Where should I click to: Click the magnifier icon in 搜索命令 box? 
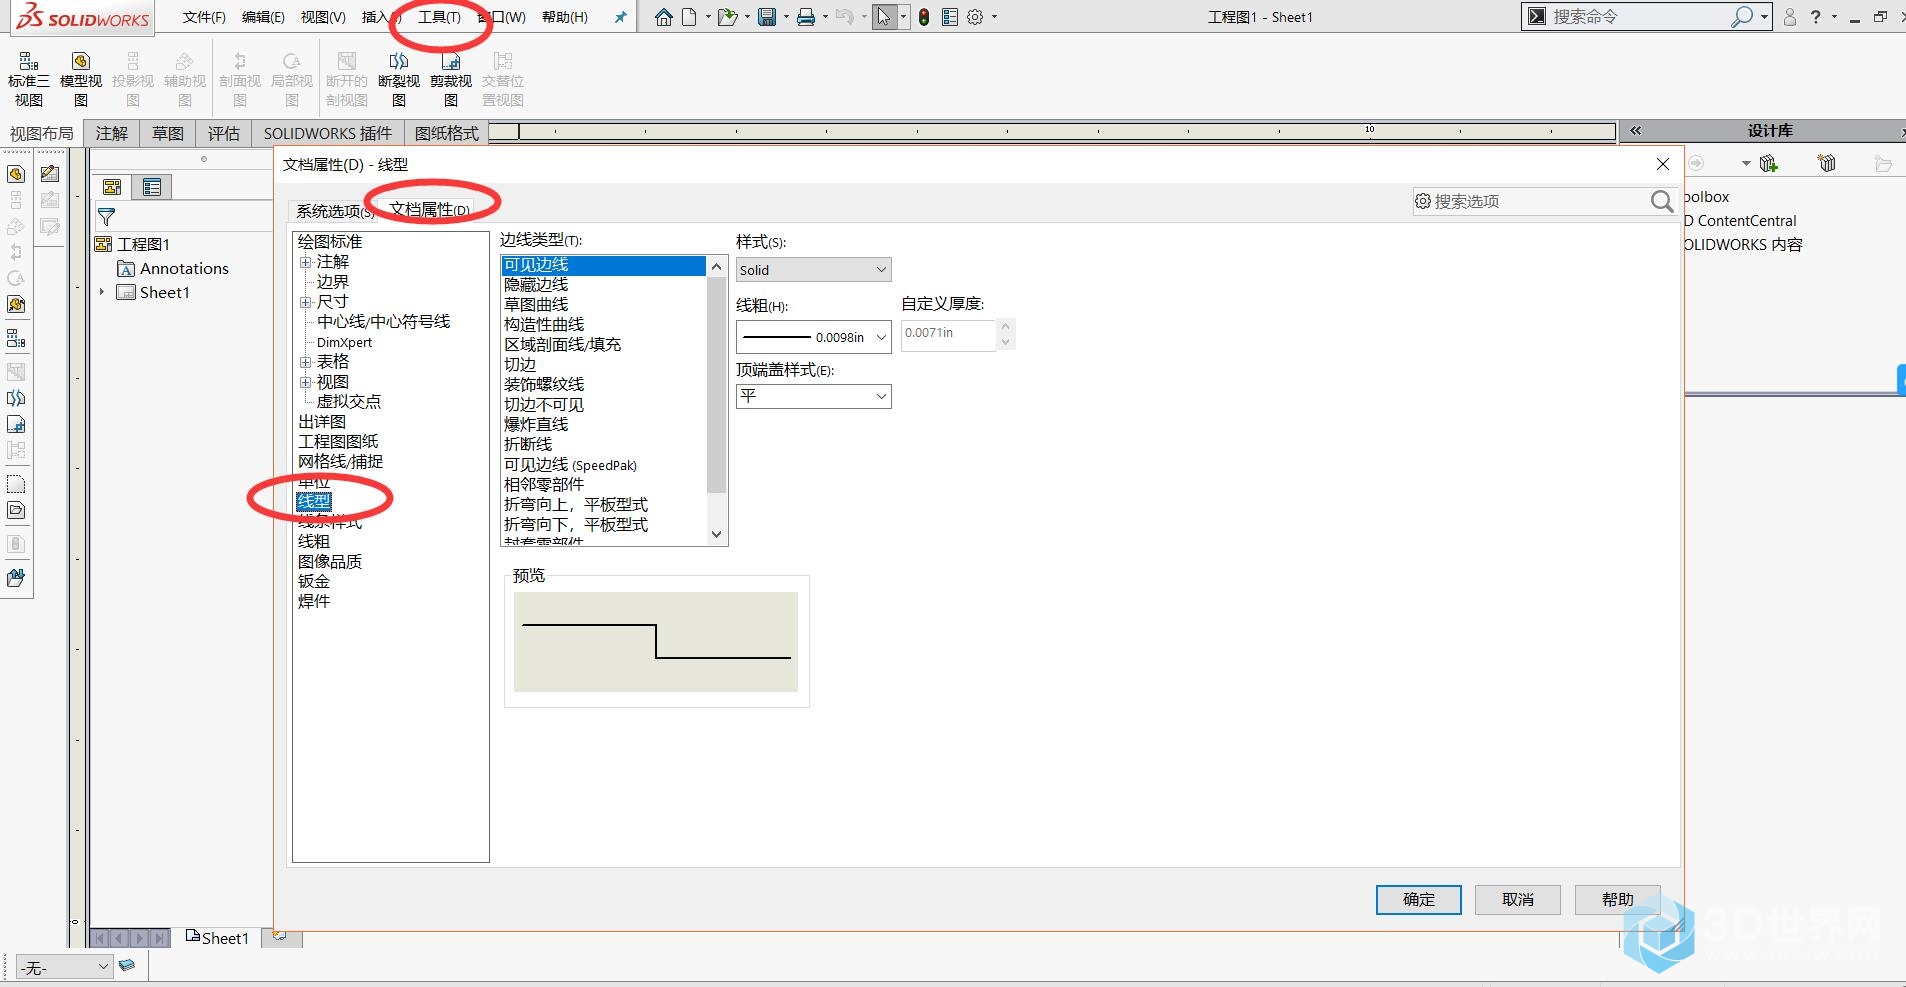pos(1742,17)
